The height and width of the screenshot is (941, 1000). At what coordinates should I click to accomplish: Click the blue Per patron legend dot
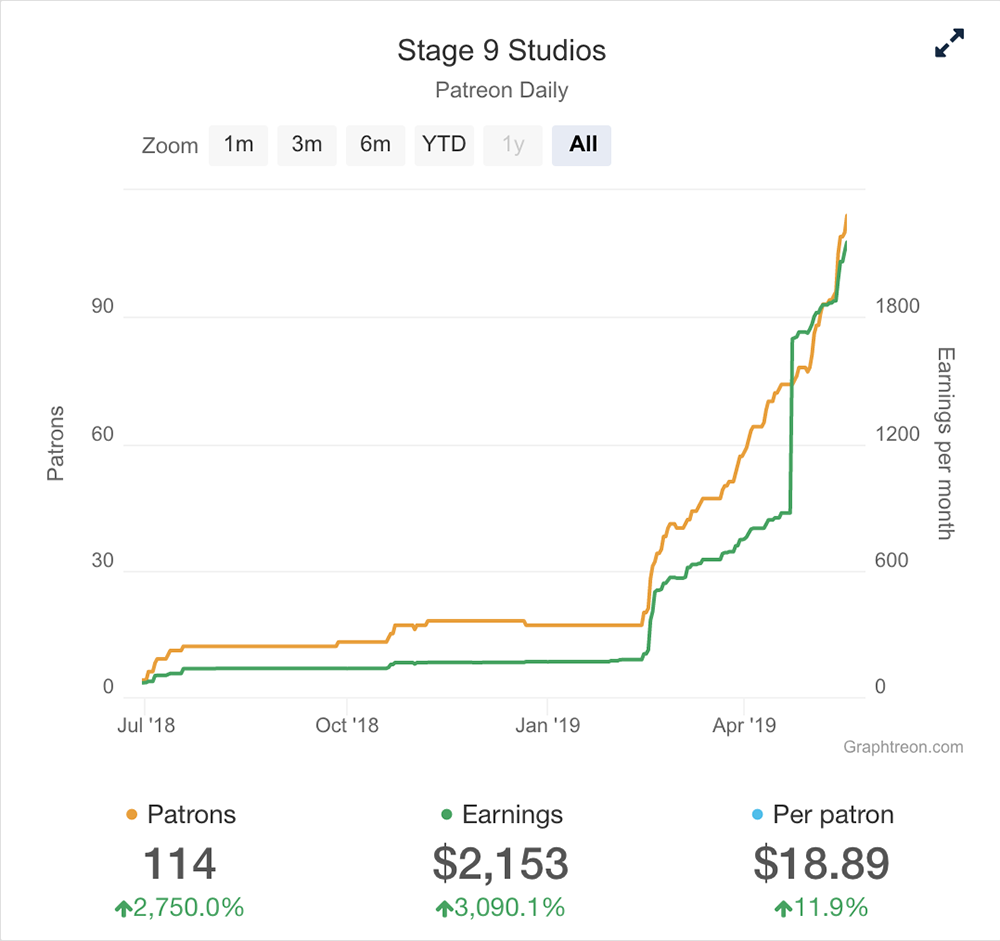pos(758,815)
